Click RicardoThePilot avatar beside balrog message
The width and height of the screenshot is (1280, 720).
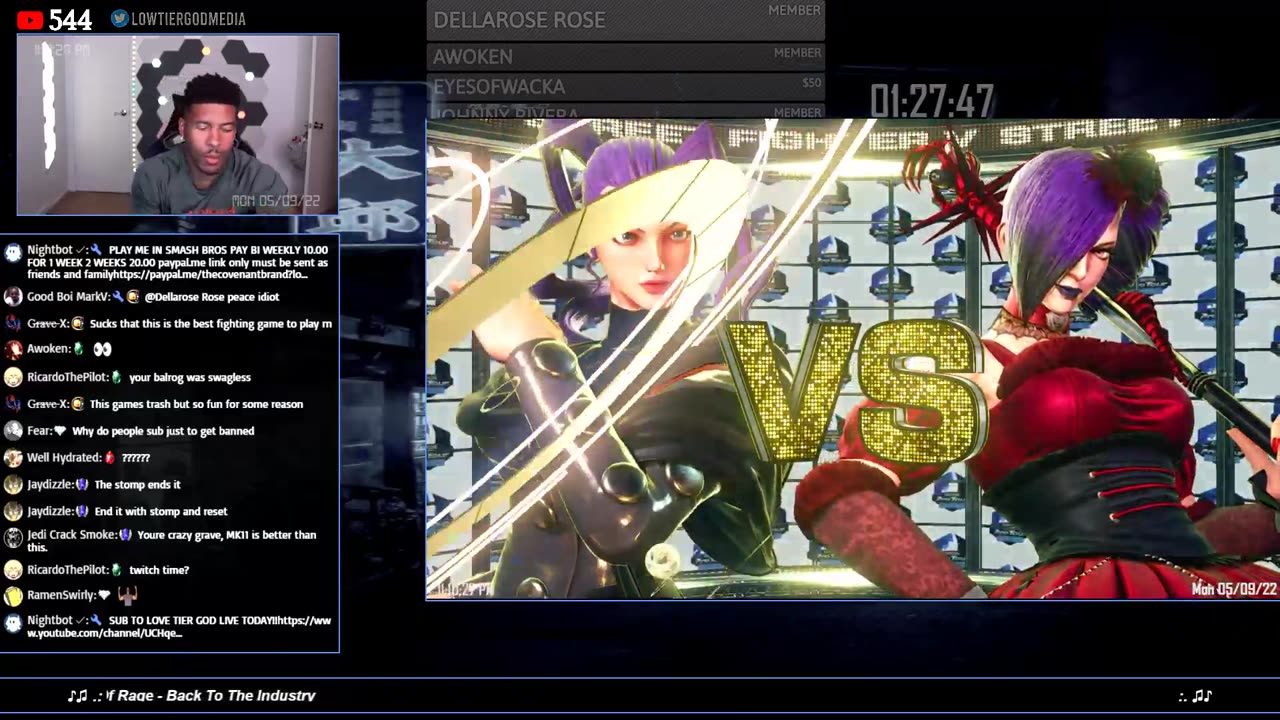pos(13,378)
